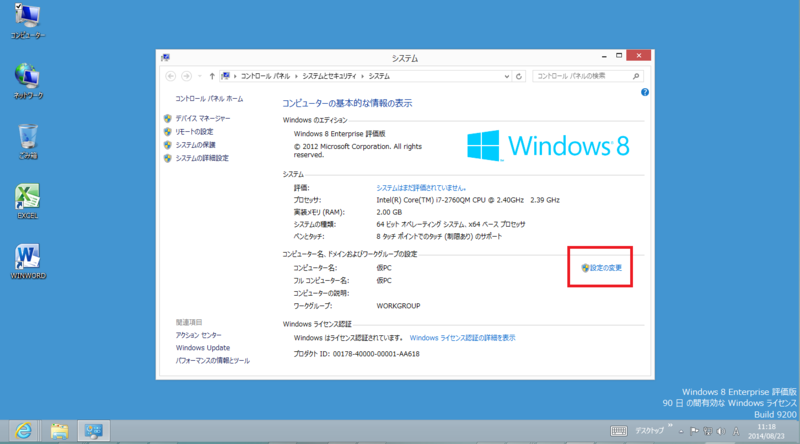Click the search magnifier icon
The image size is (800, 444).
(x=636, y=76)
